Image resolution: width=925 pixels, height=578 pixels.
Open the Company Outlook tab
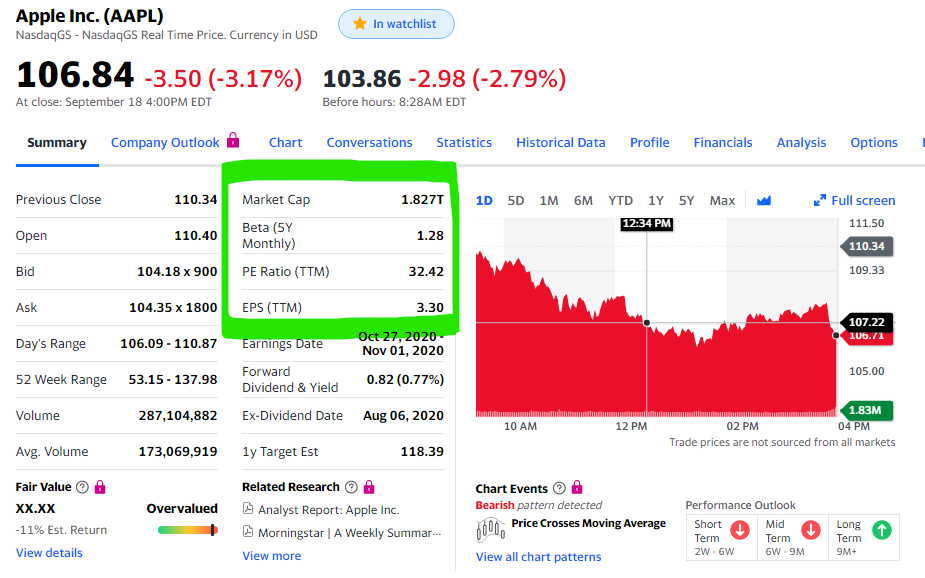coord(165,143)
